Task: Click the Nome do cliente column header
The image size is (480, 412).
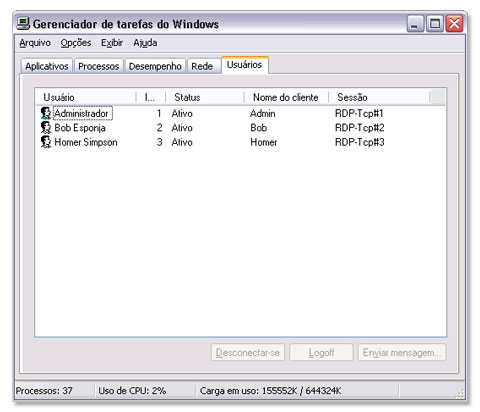Action: click(x=287, y=97)
